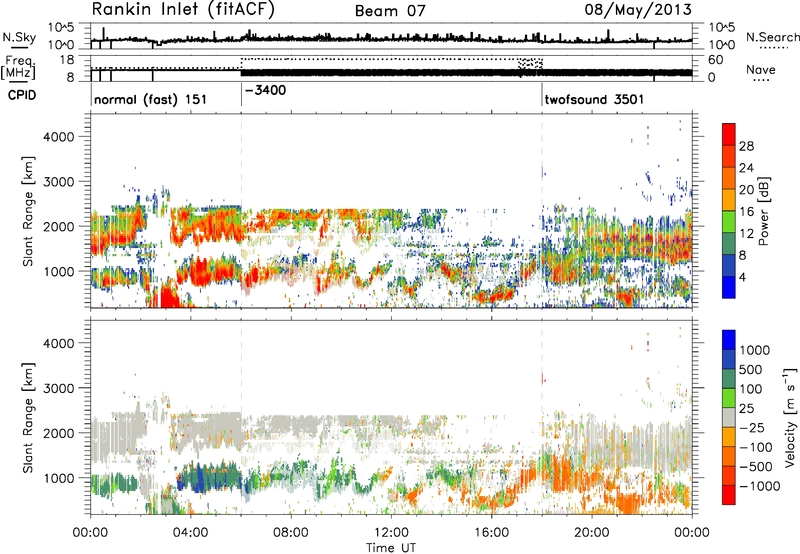This screenshot has height=554, width=800.
Task: Click the Rankin Inlet (fitACF) title
Action: click(183, 10)
